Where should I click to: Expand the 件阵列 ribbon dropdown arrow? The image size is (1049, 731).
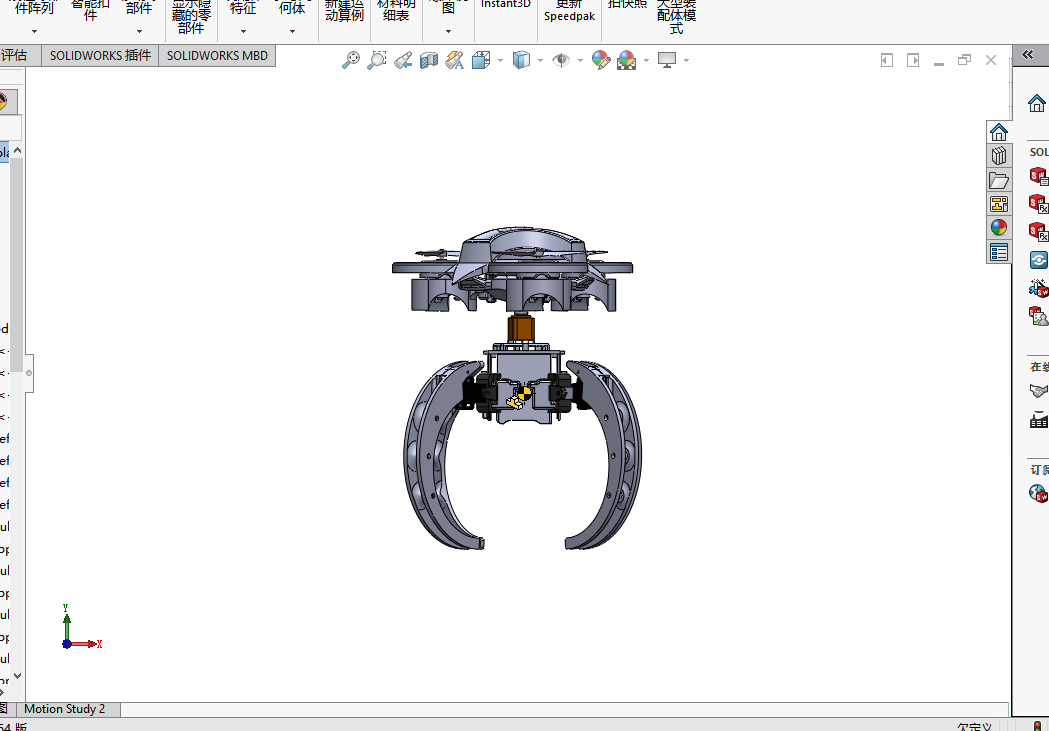34,31
